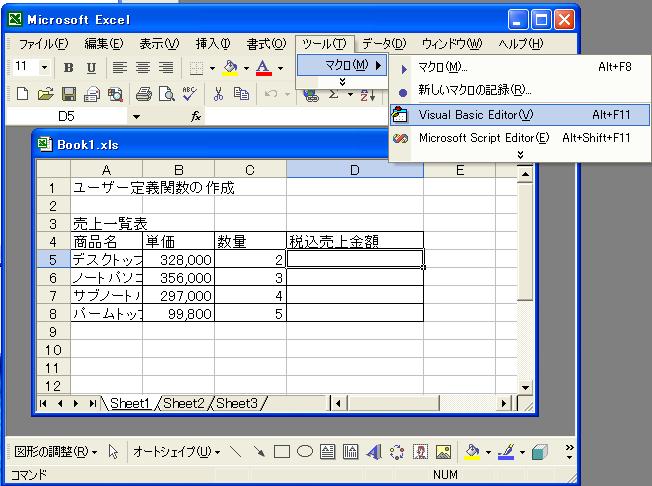This screenshot has width=652, height=486.
Task: Insert a picture from file
Action: [443, 452]
